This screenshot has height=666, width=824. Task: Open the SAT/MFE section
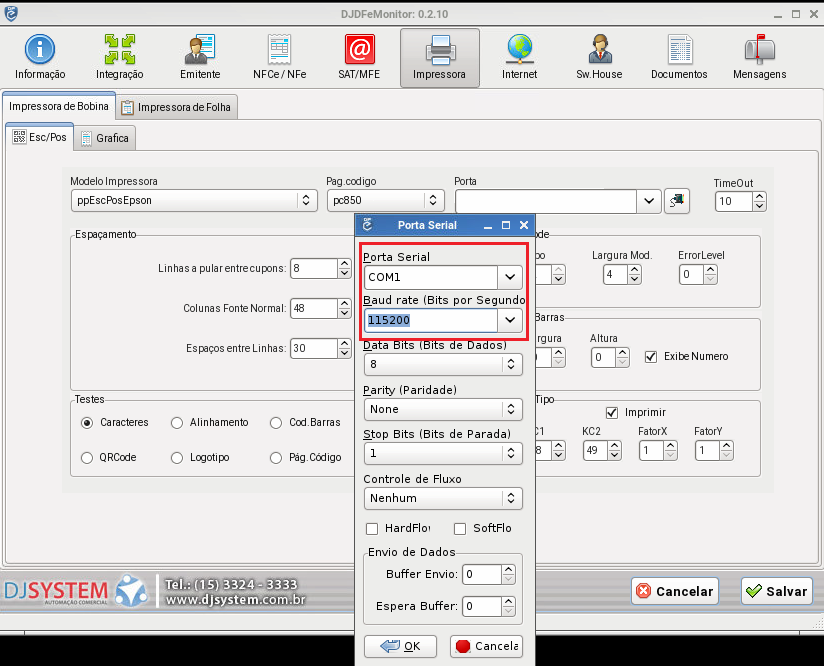pos(359,57)
